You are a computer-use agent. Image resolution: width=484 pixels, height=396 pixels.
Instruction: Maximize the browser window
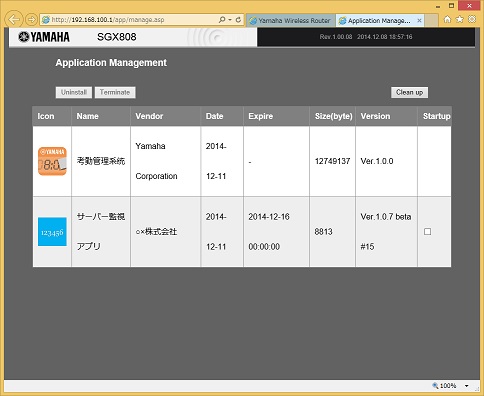tap(451, 6)
